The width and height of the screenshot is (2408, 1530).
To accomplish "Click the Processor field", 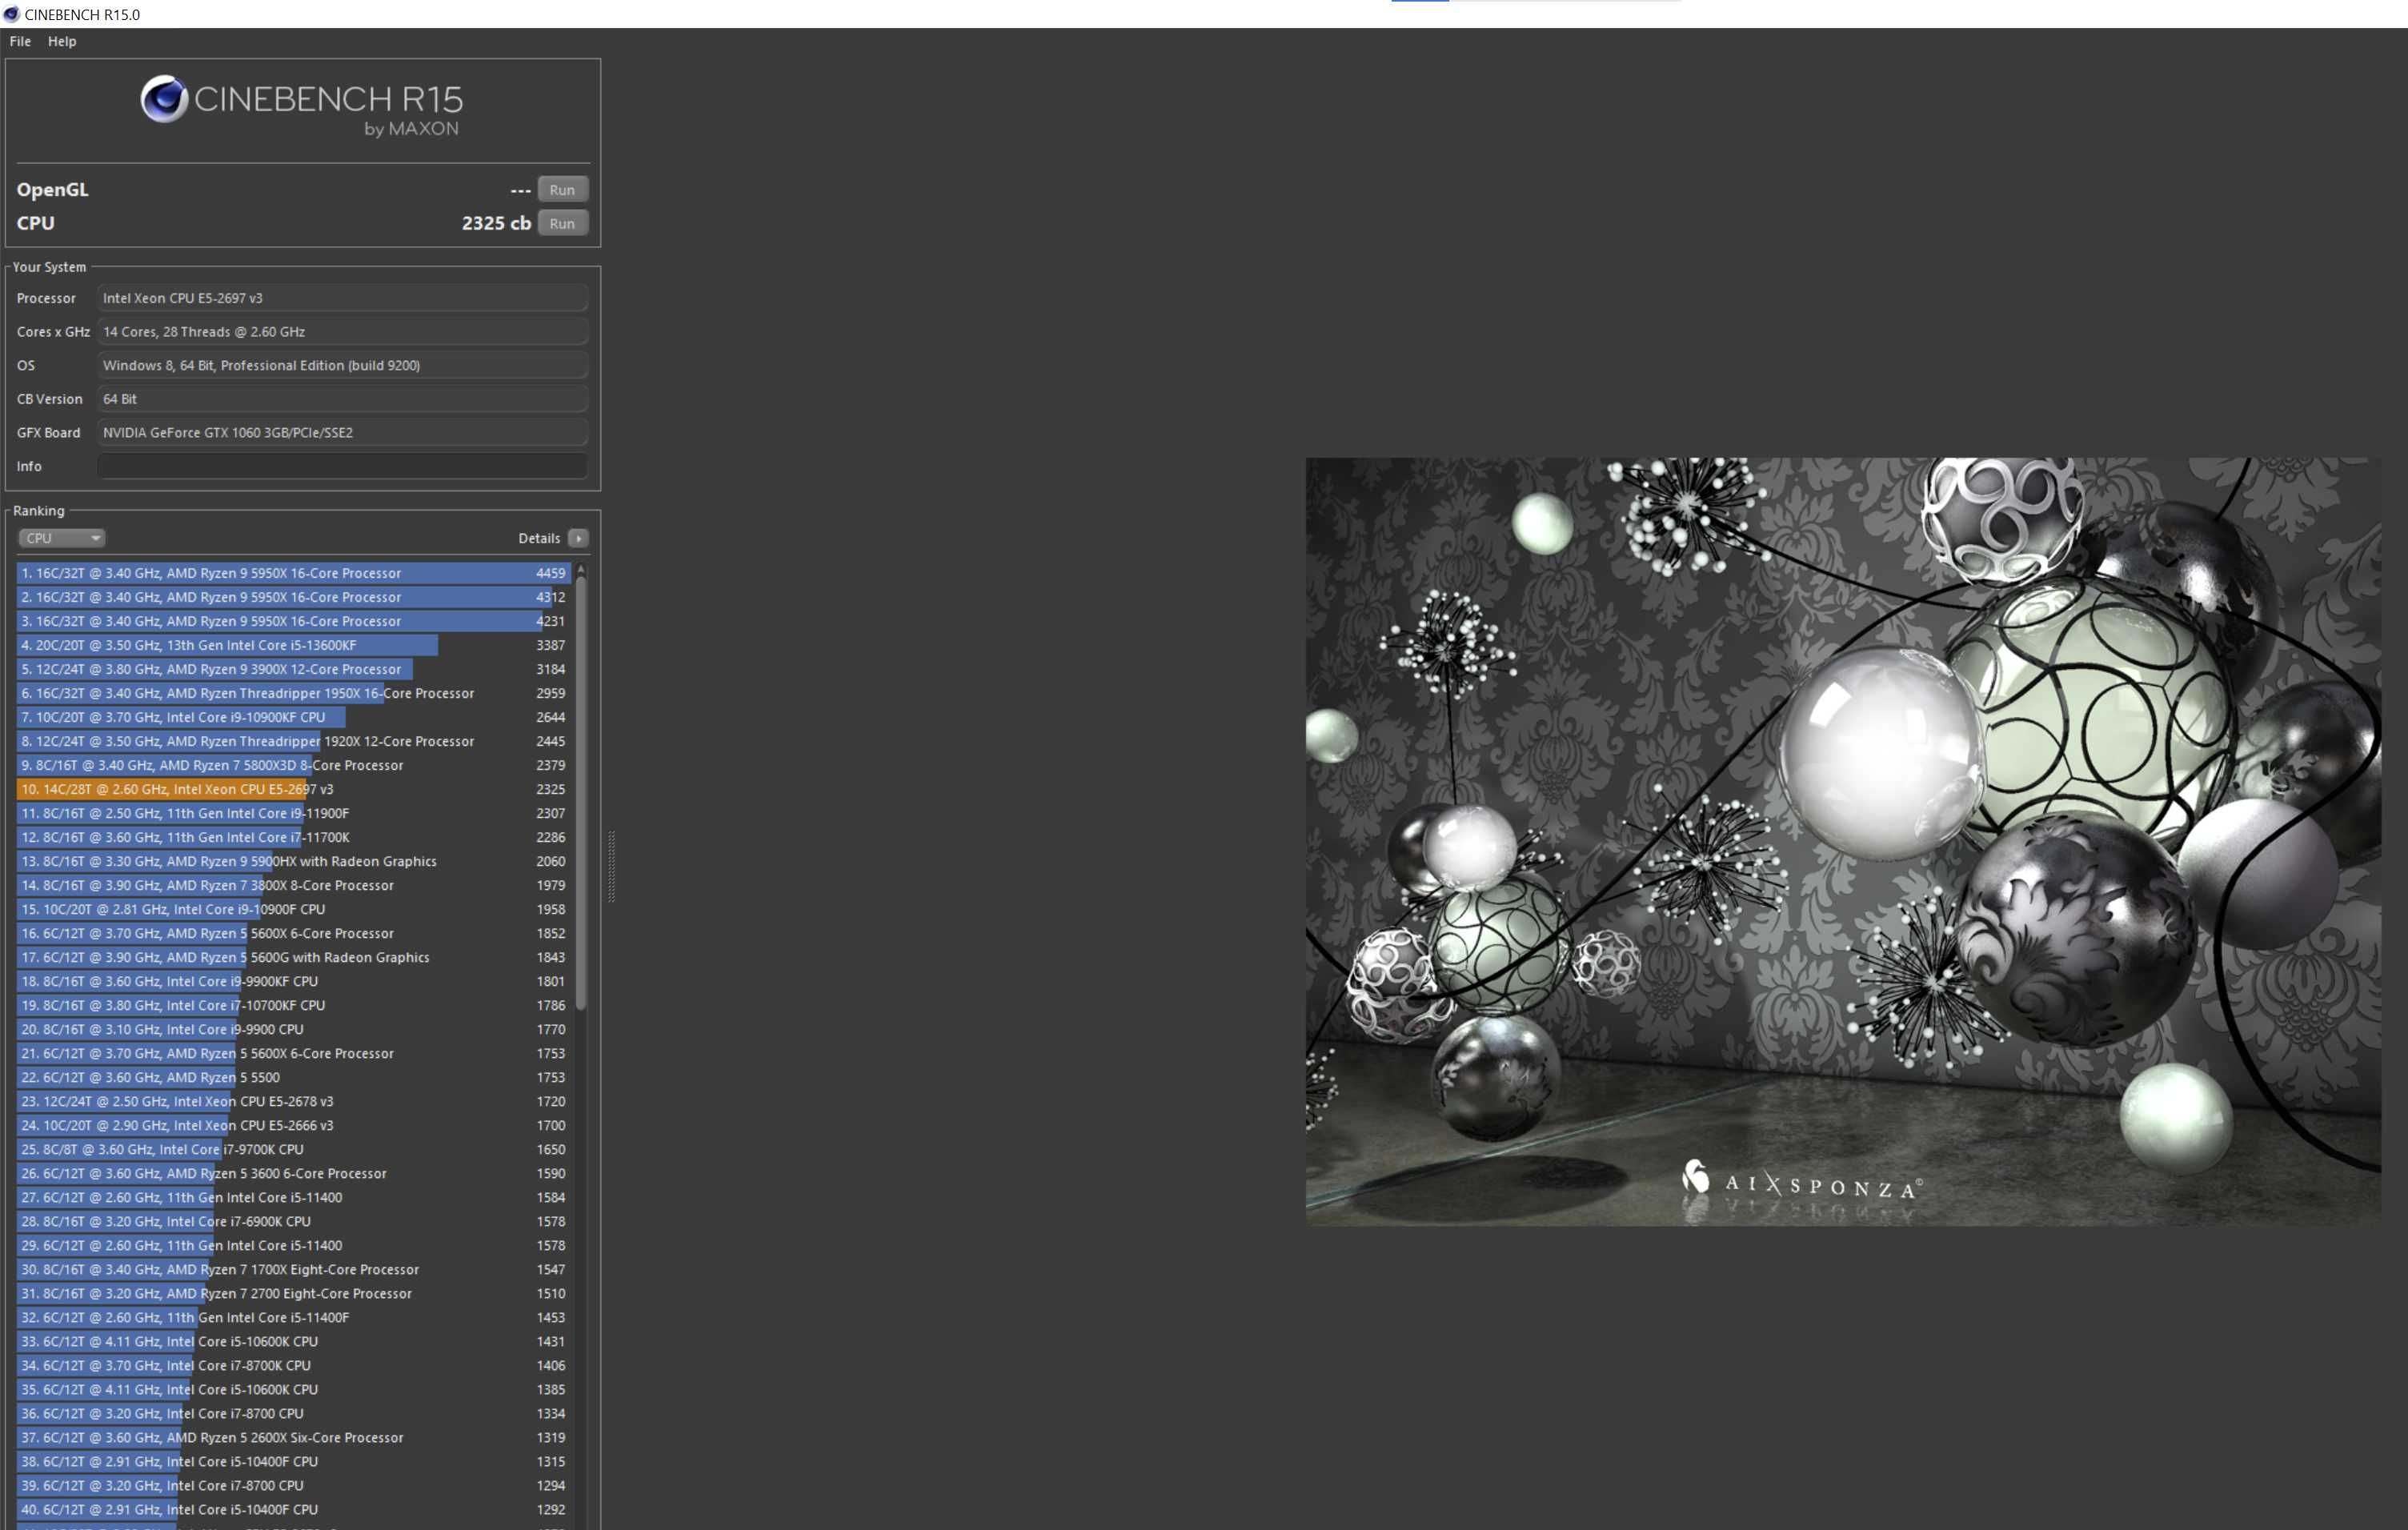I will click(x=342, y=298).
